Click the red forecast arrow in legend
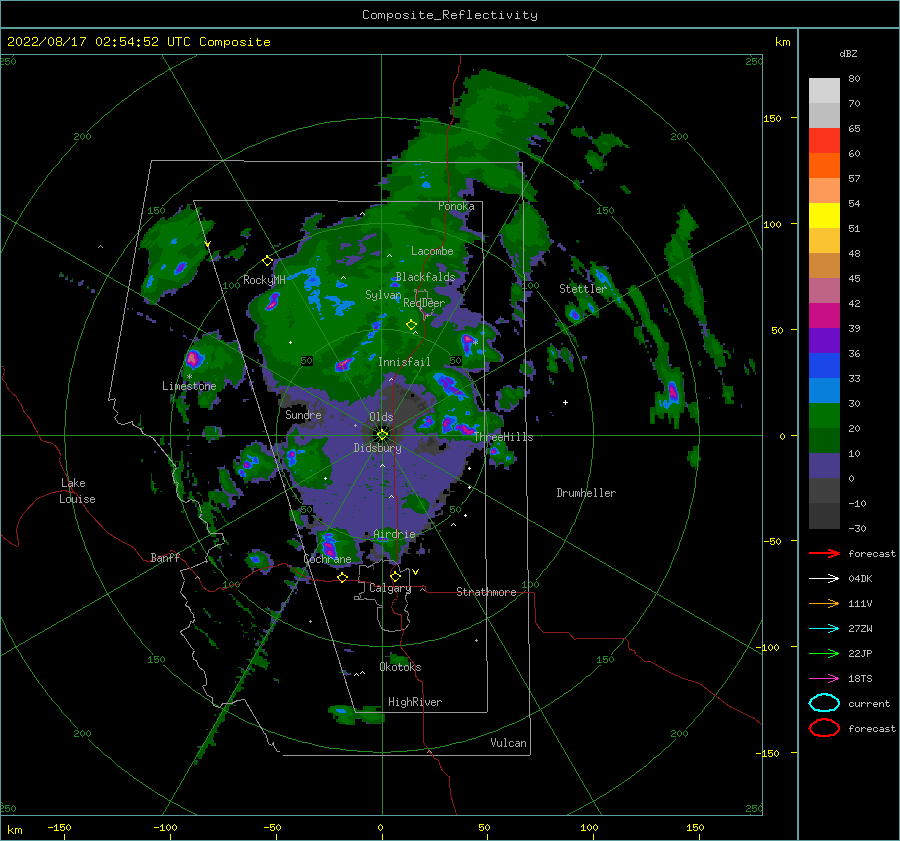The width and height of the screenshot is (900, 841). click(824, 553)
